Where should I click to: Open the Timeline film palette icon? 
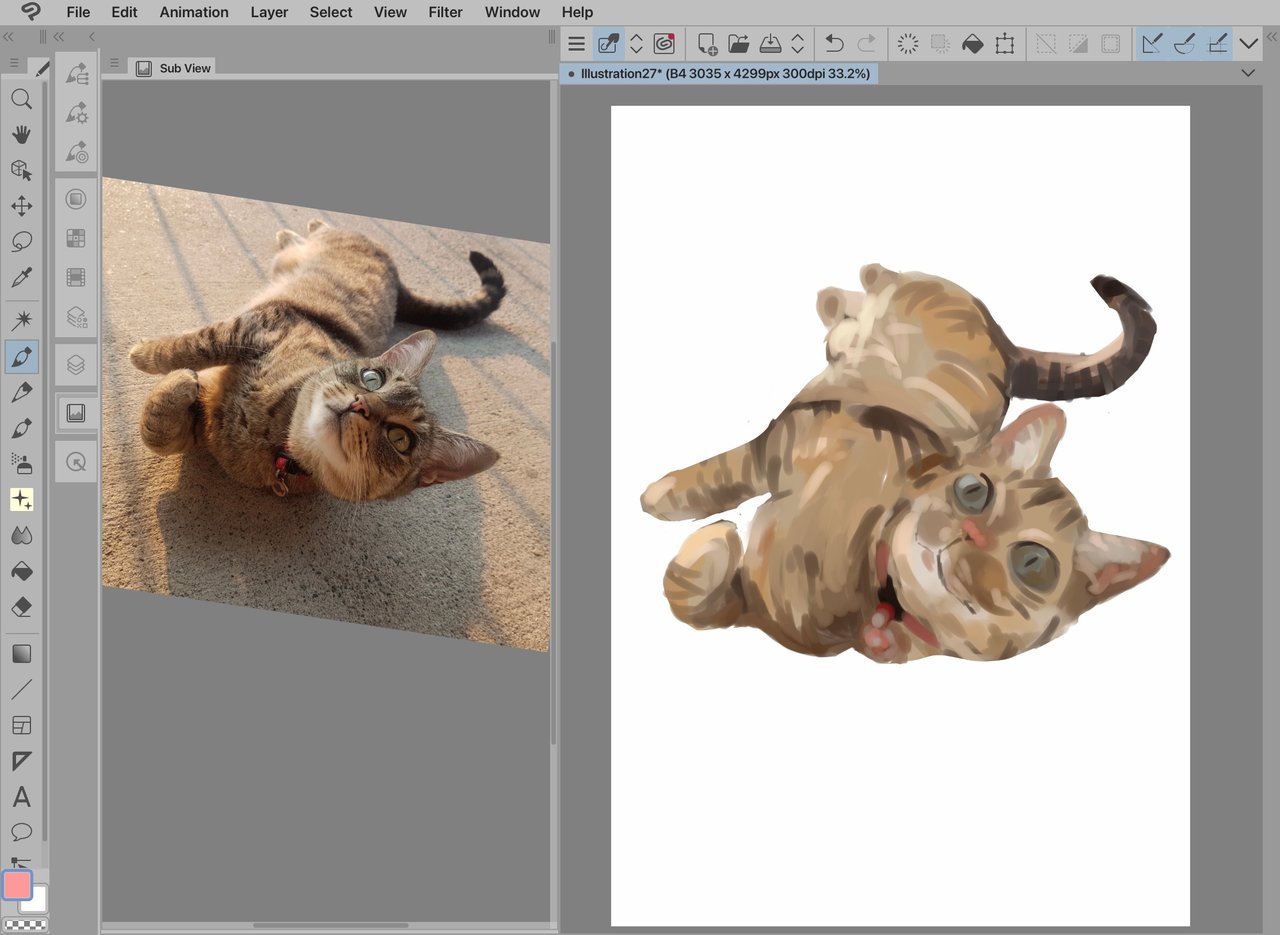click(x=76, y=277)
